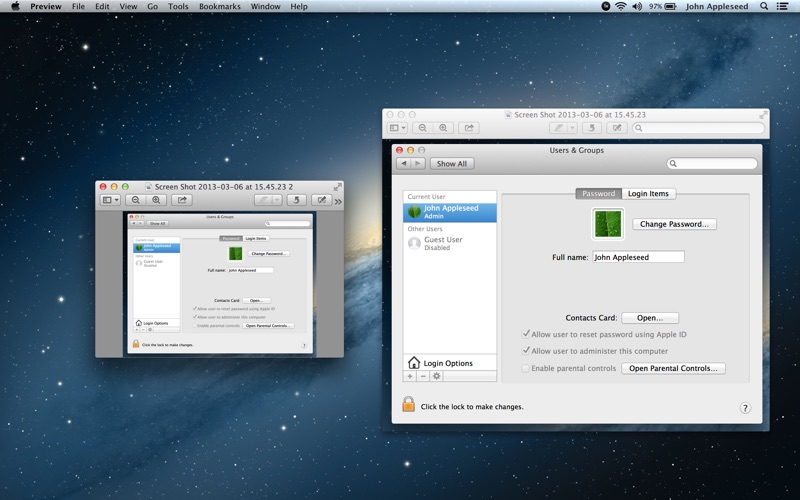Open the gear action menu below large user list
This screenshot has height=500, width=800.
click(436, 376)
